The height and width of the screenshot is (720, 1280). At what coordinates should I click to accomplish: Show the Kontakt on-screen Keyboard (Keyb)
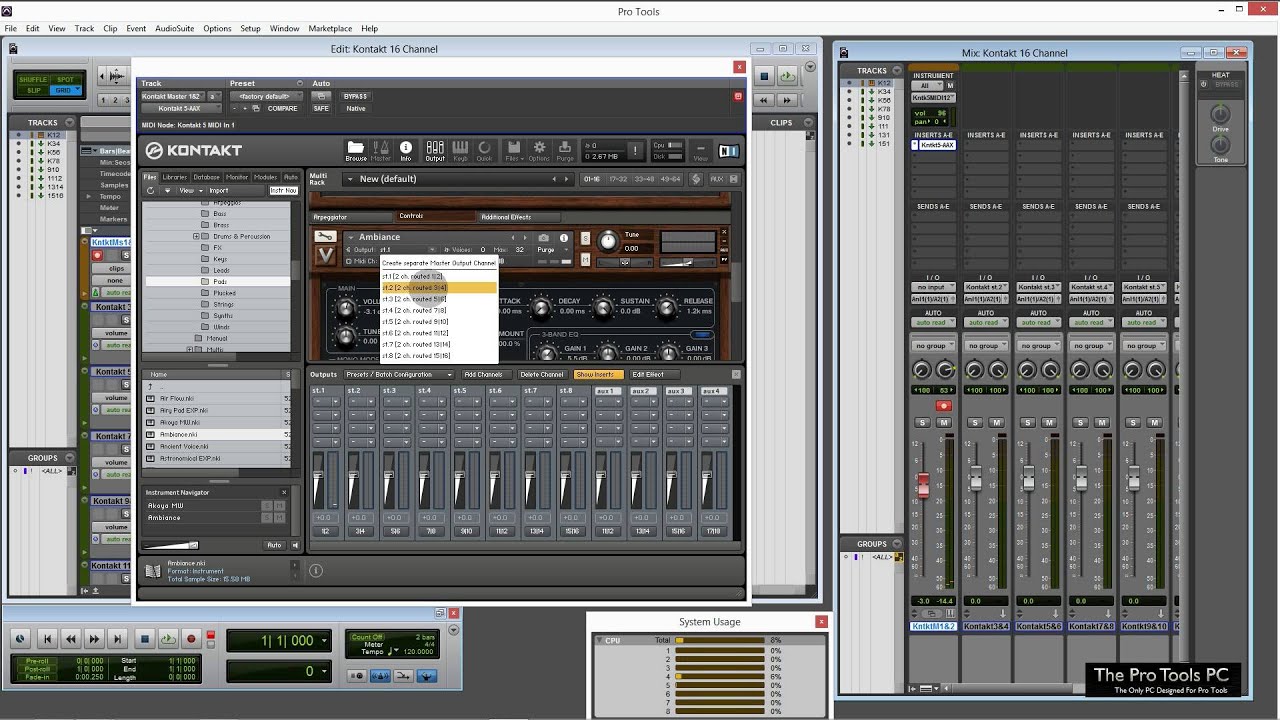(x=460, y=150)
